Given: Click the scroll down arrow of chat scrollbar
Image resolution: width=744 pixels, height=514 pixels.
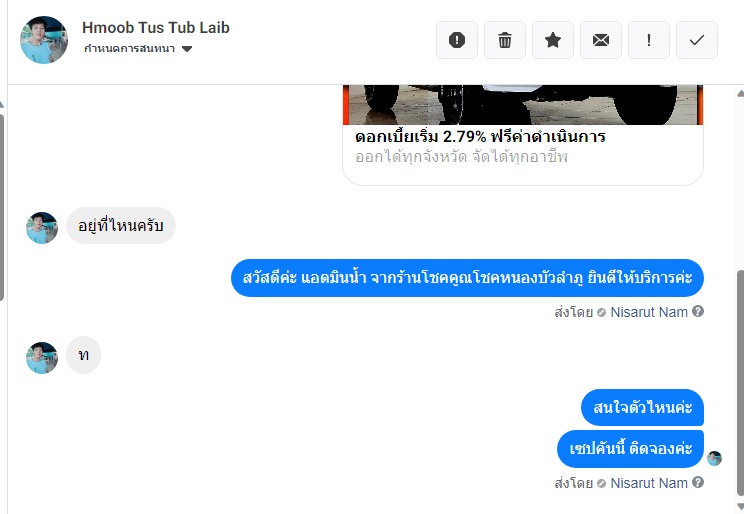Looking at the screenshot, I should pyautogui.click(x=740, y=505).
